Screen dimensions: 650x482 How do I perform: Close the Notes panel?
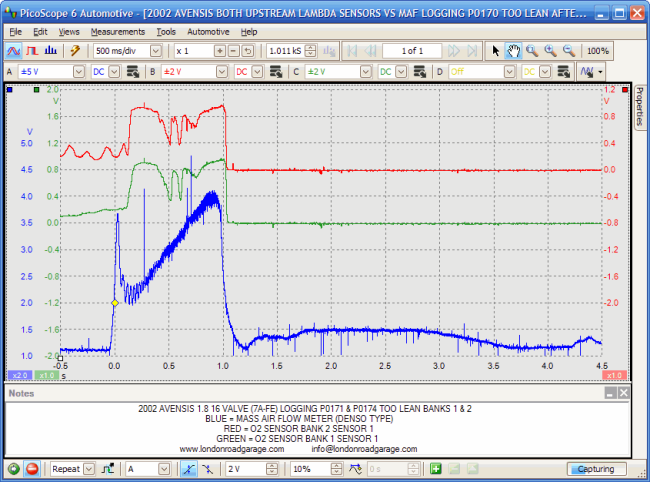pyautogui.click(x=624, y=393)
